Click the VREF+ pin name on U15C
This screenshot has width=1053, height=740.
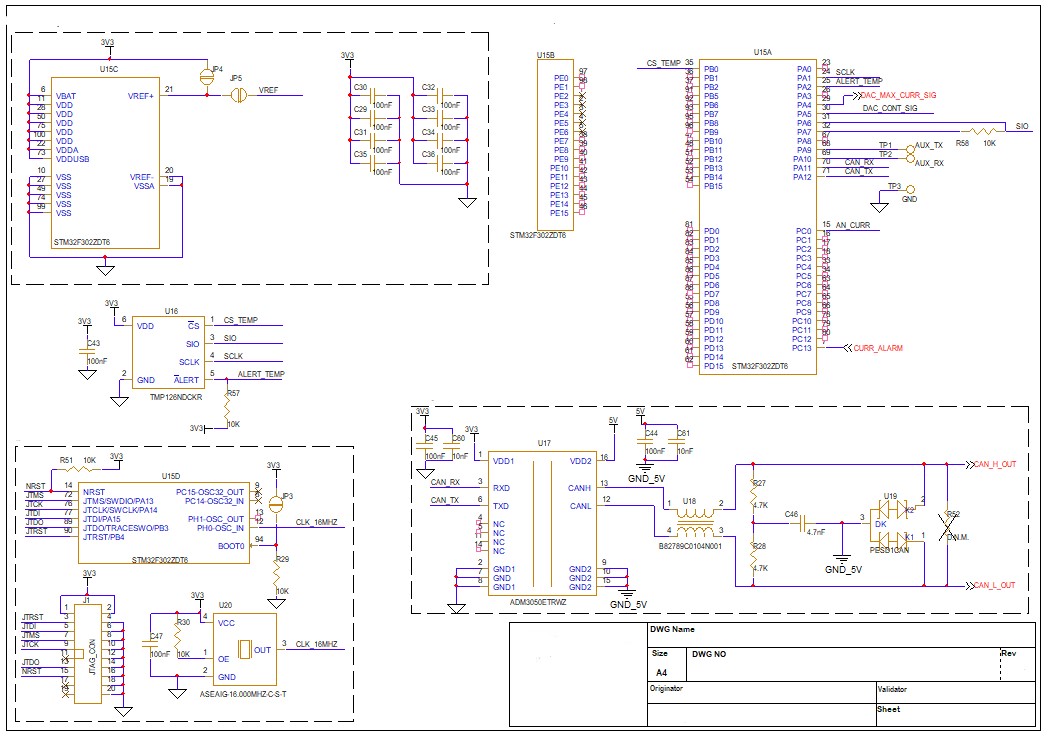(141, 96)
